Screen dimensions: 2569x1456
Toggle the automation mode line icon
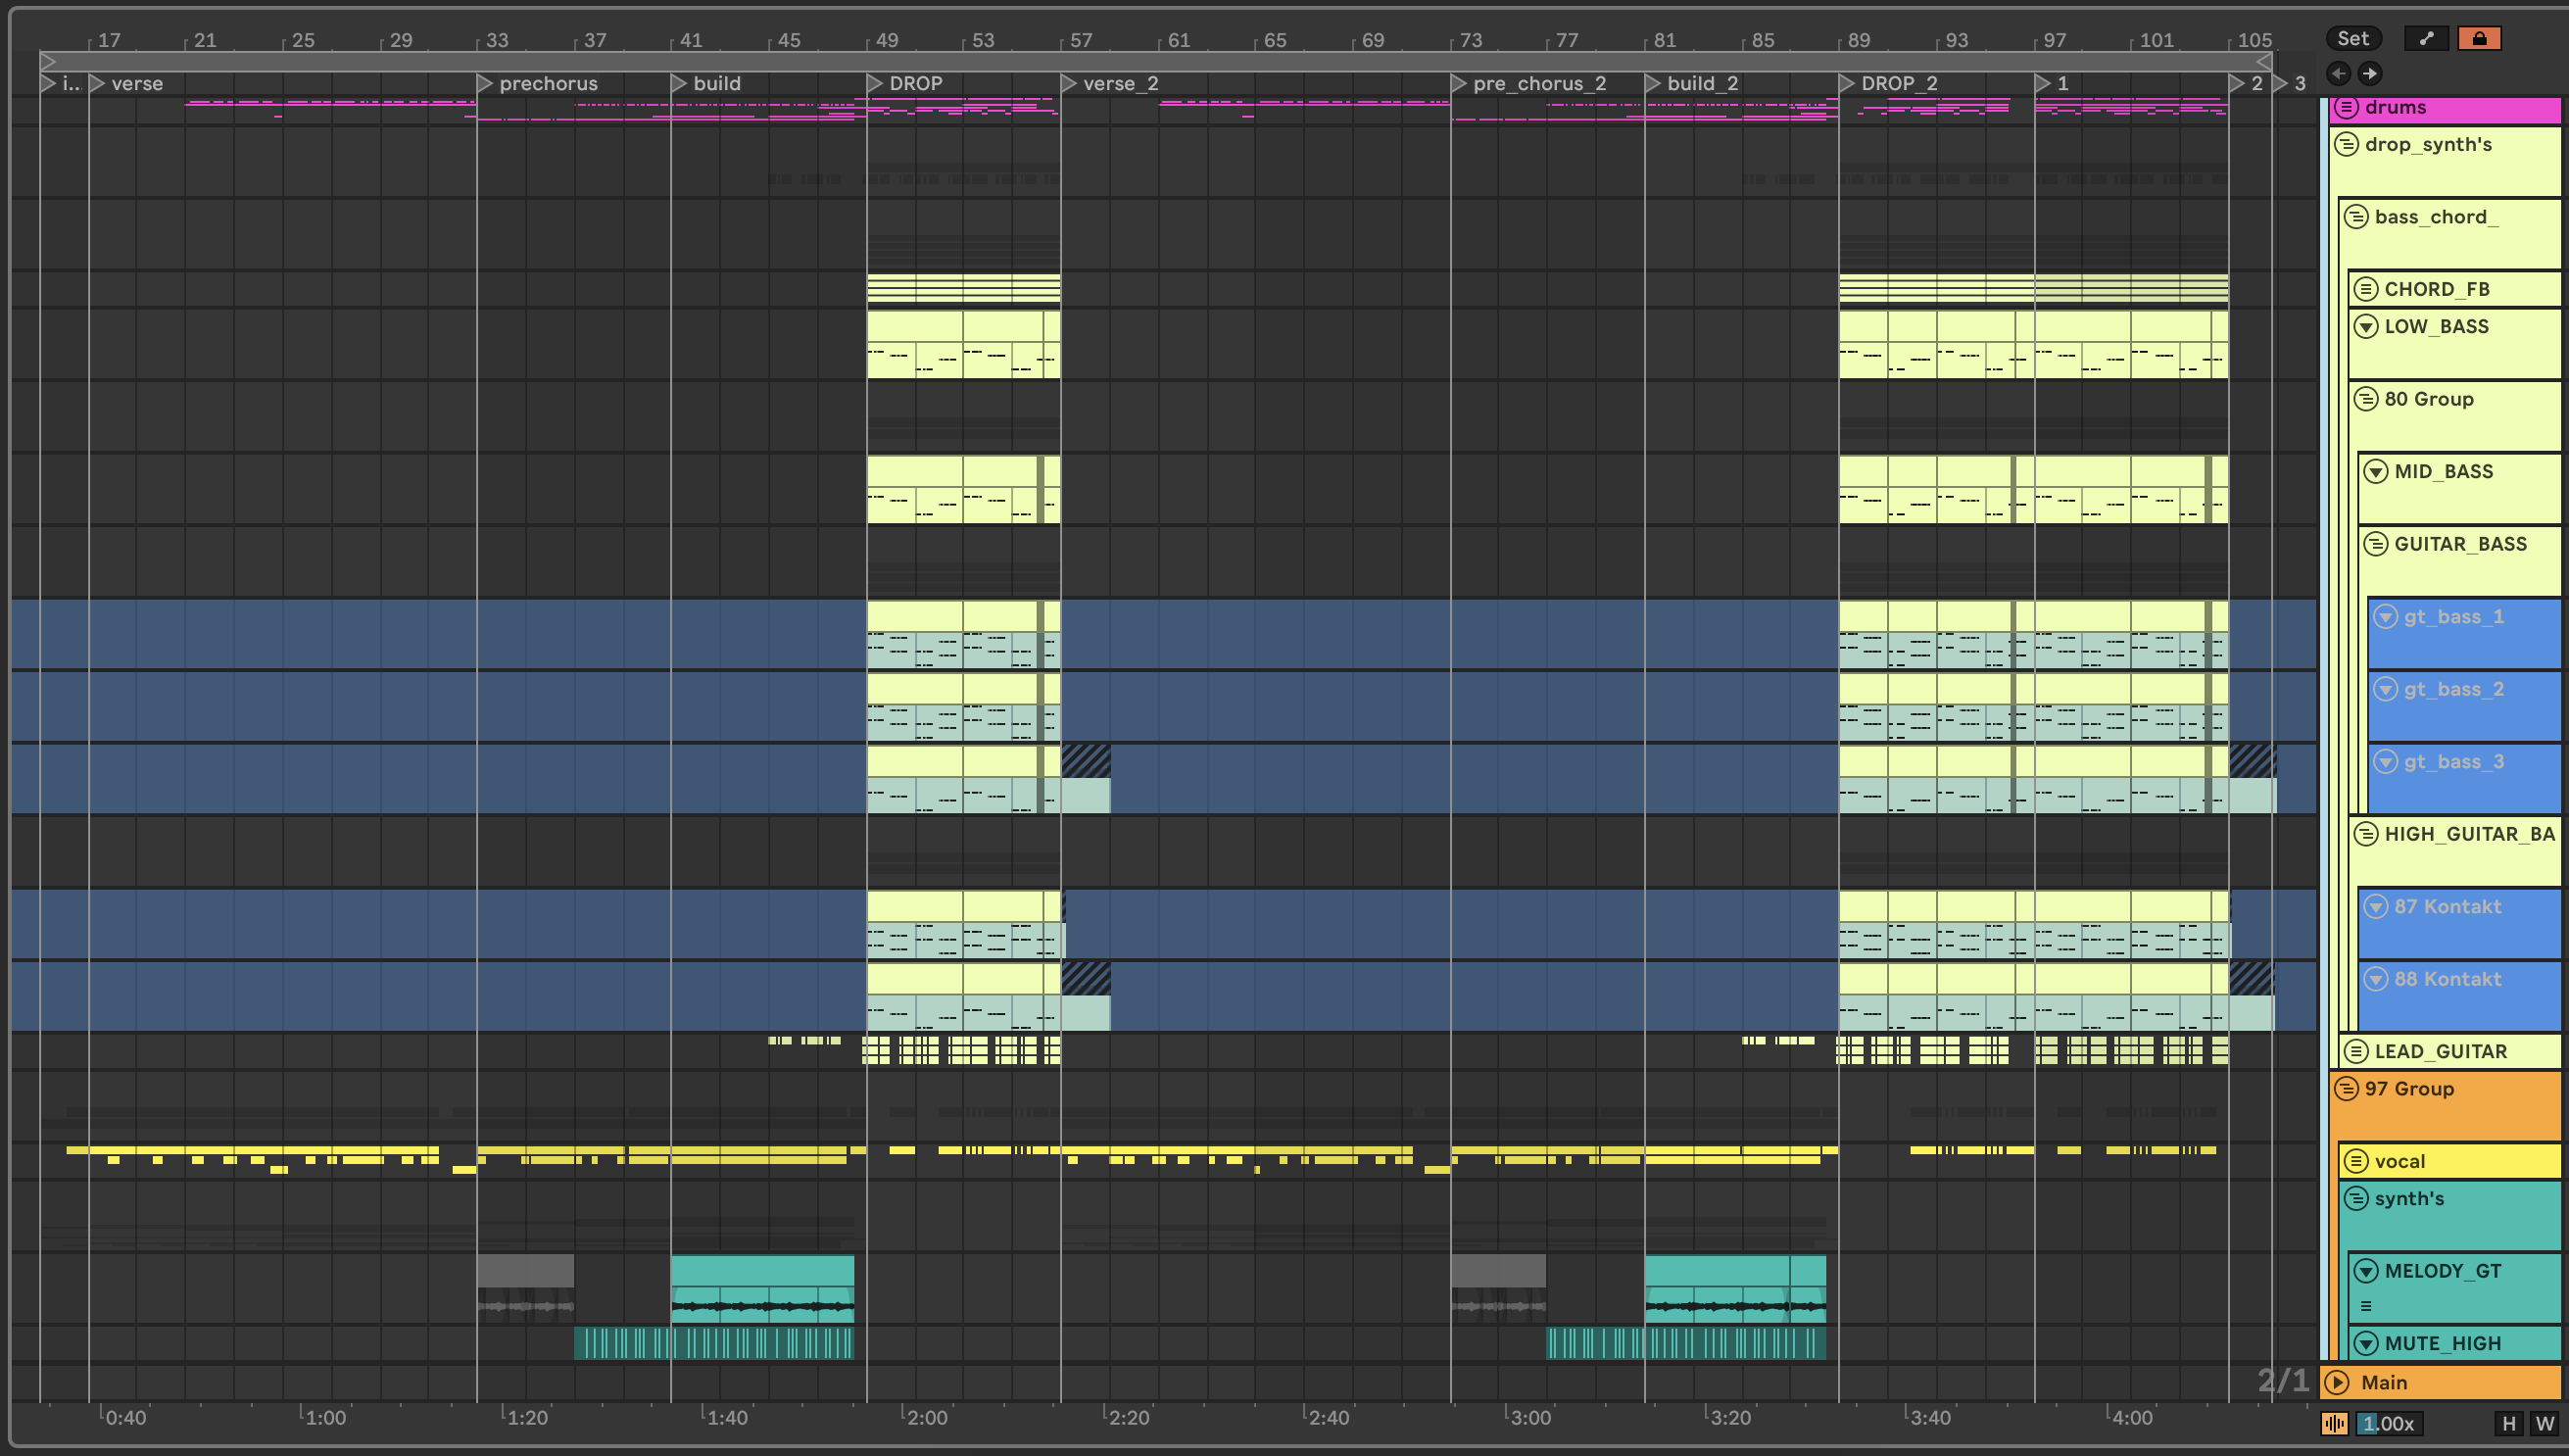coord(2426,38)
